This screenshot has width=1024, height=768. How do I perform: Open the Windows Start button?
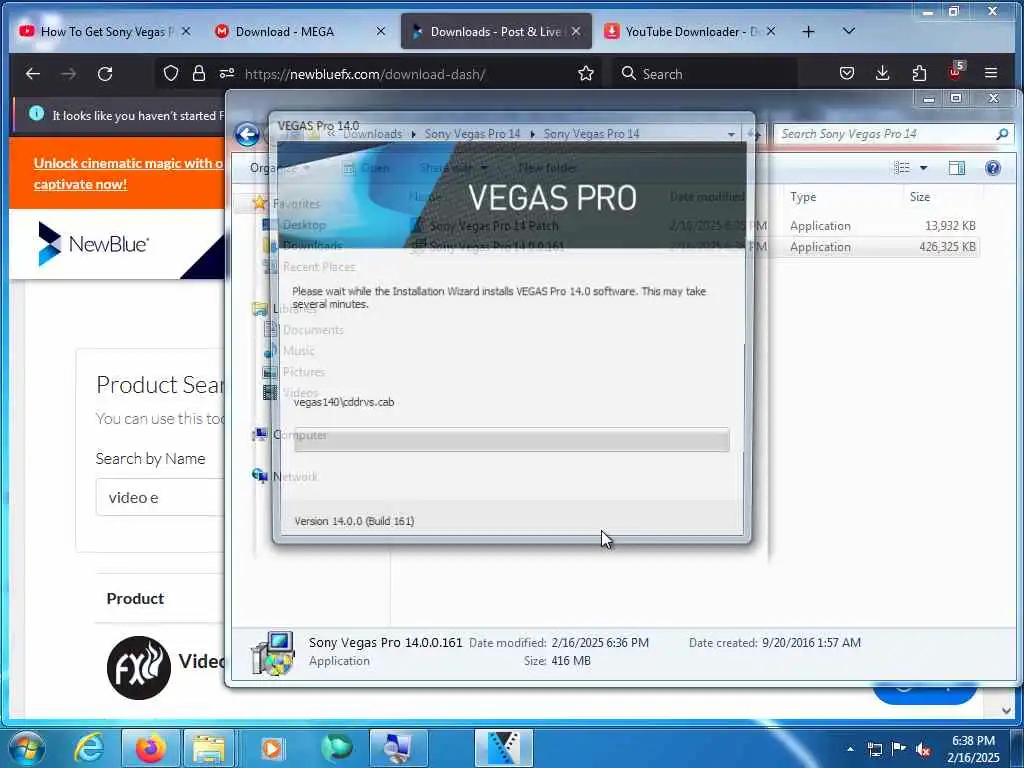pyautogui.click(x=26, y=748)
